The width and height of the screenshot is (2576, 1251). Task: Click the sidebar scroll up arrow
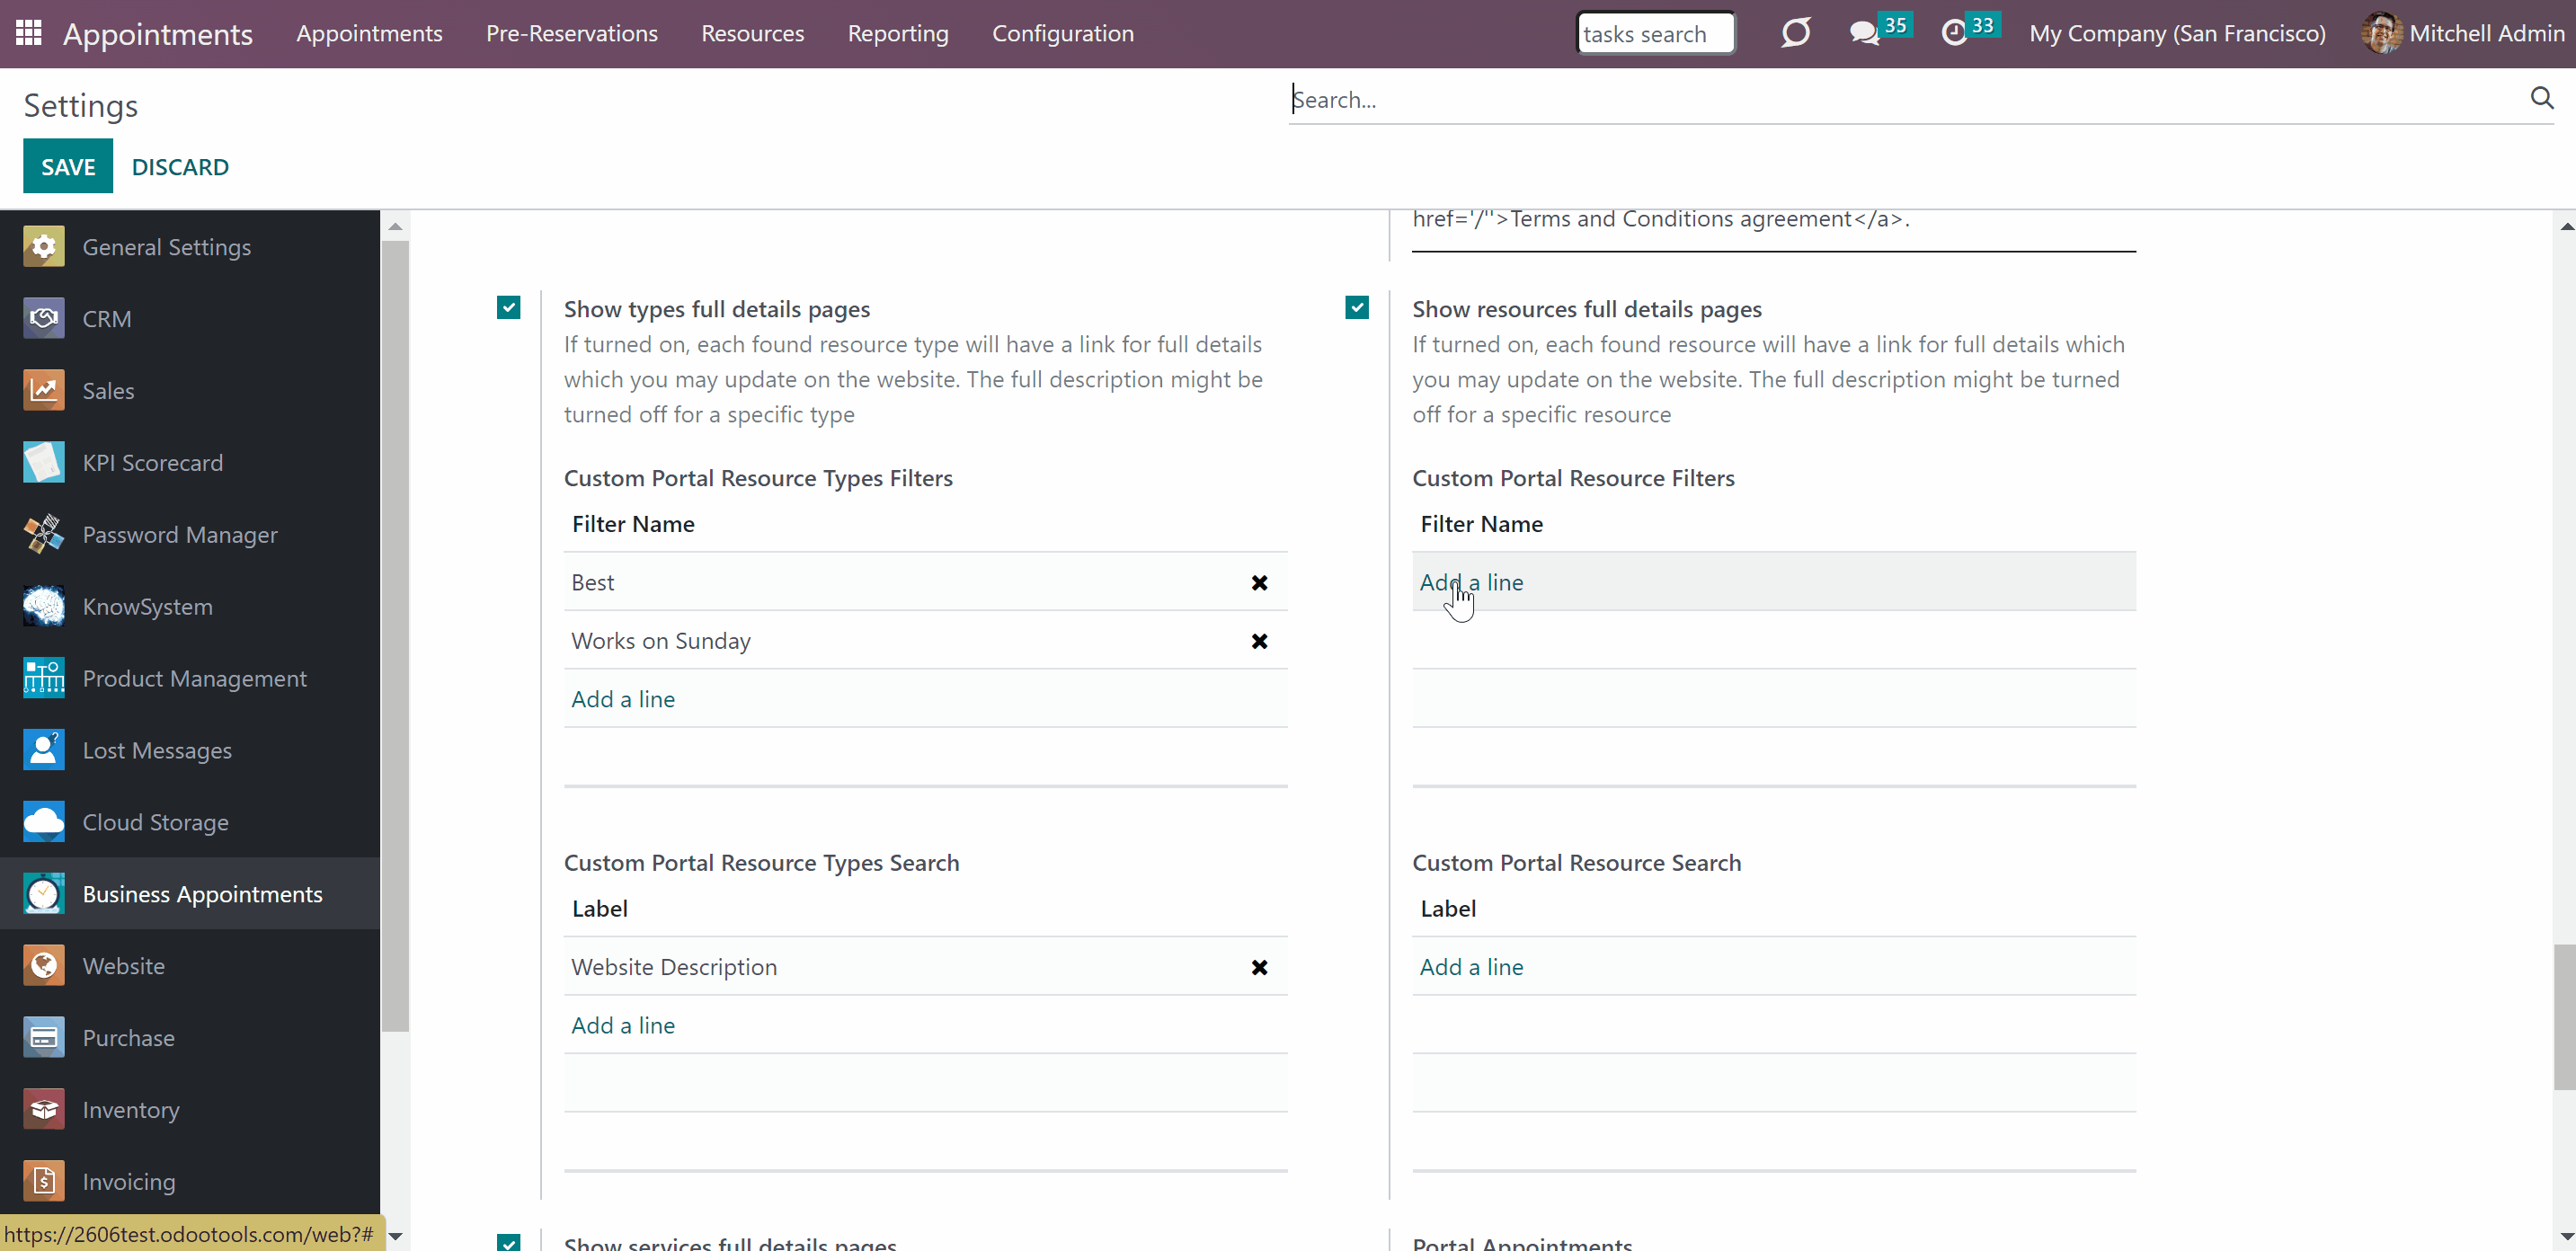[396, 226]
